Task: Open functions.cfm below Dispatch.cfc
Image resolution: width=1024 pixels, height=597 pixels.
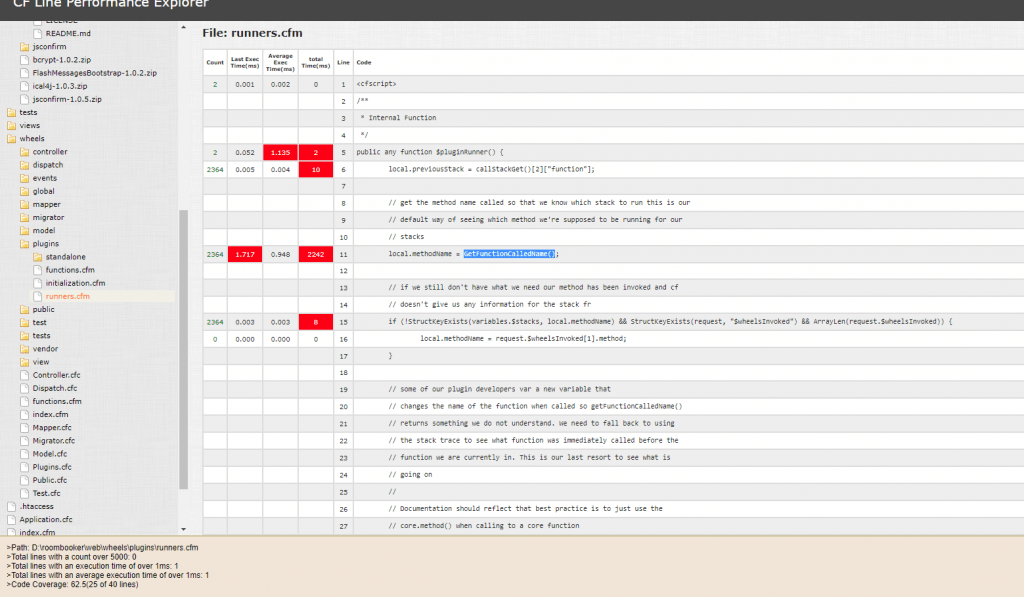Action: click(x=57, y=401)
